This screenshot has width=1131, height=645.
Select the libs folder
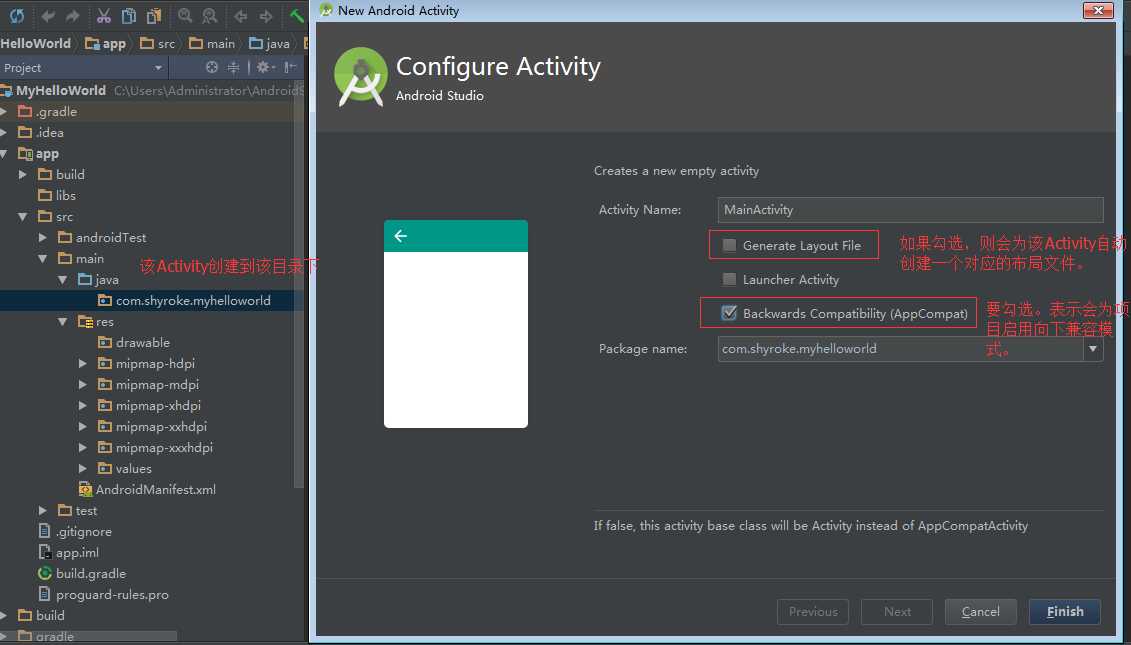[56, 196]
